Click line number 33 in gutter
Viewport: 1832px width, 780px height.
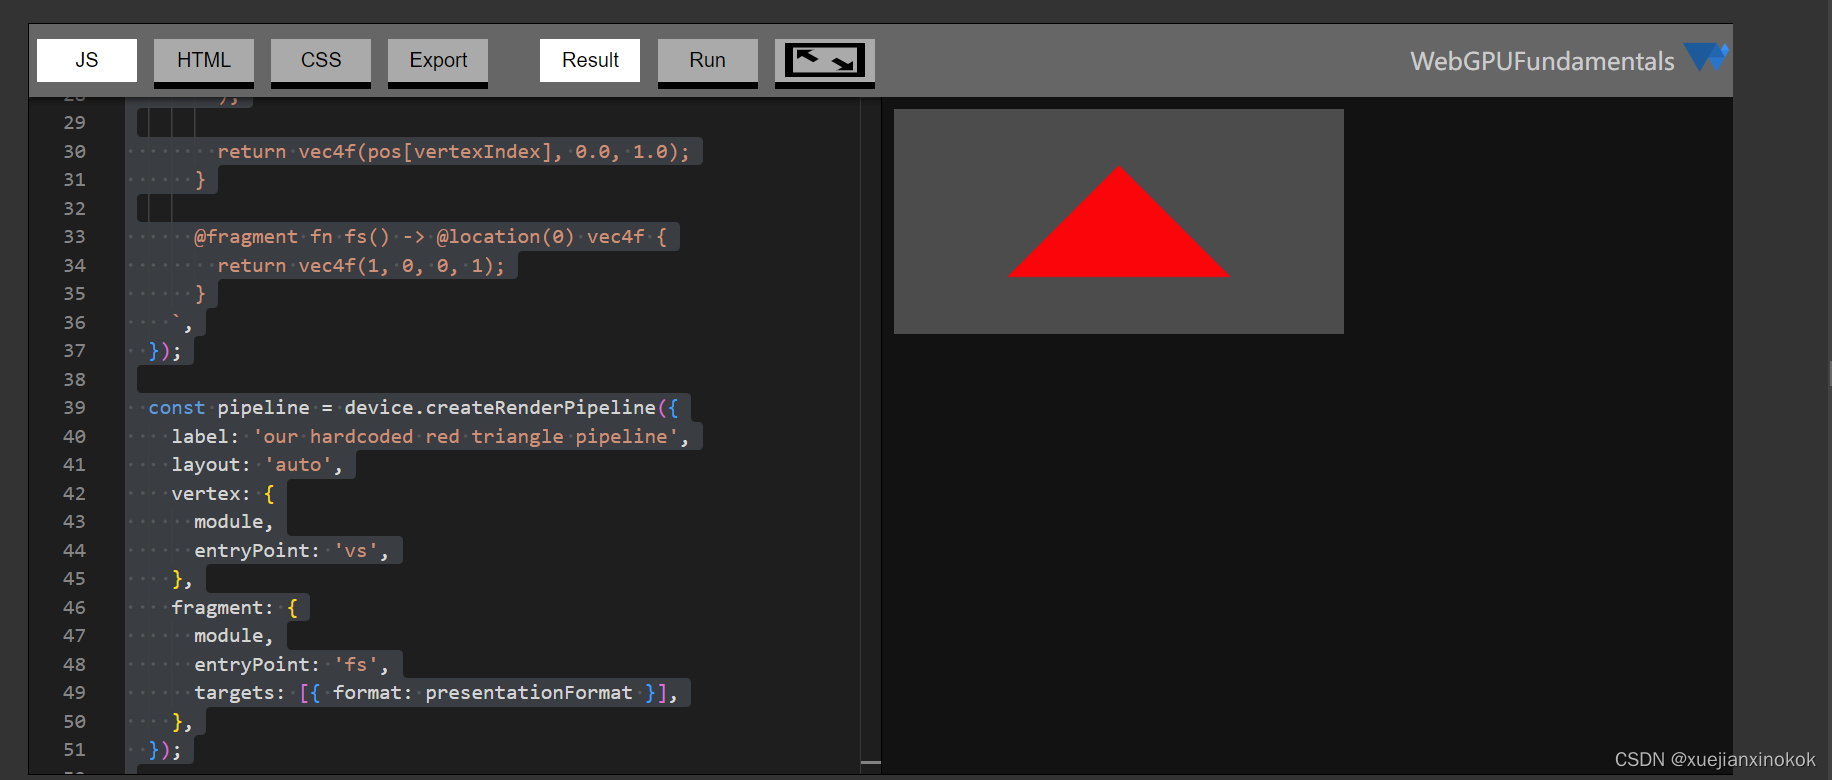(x=75, y=237)
